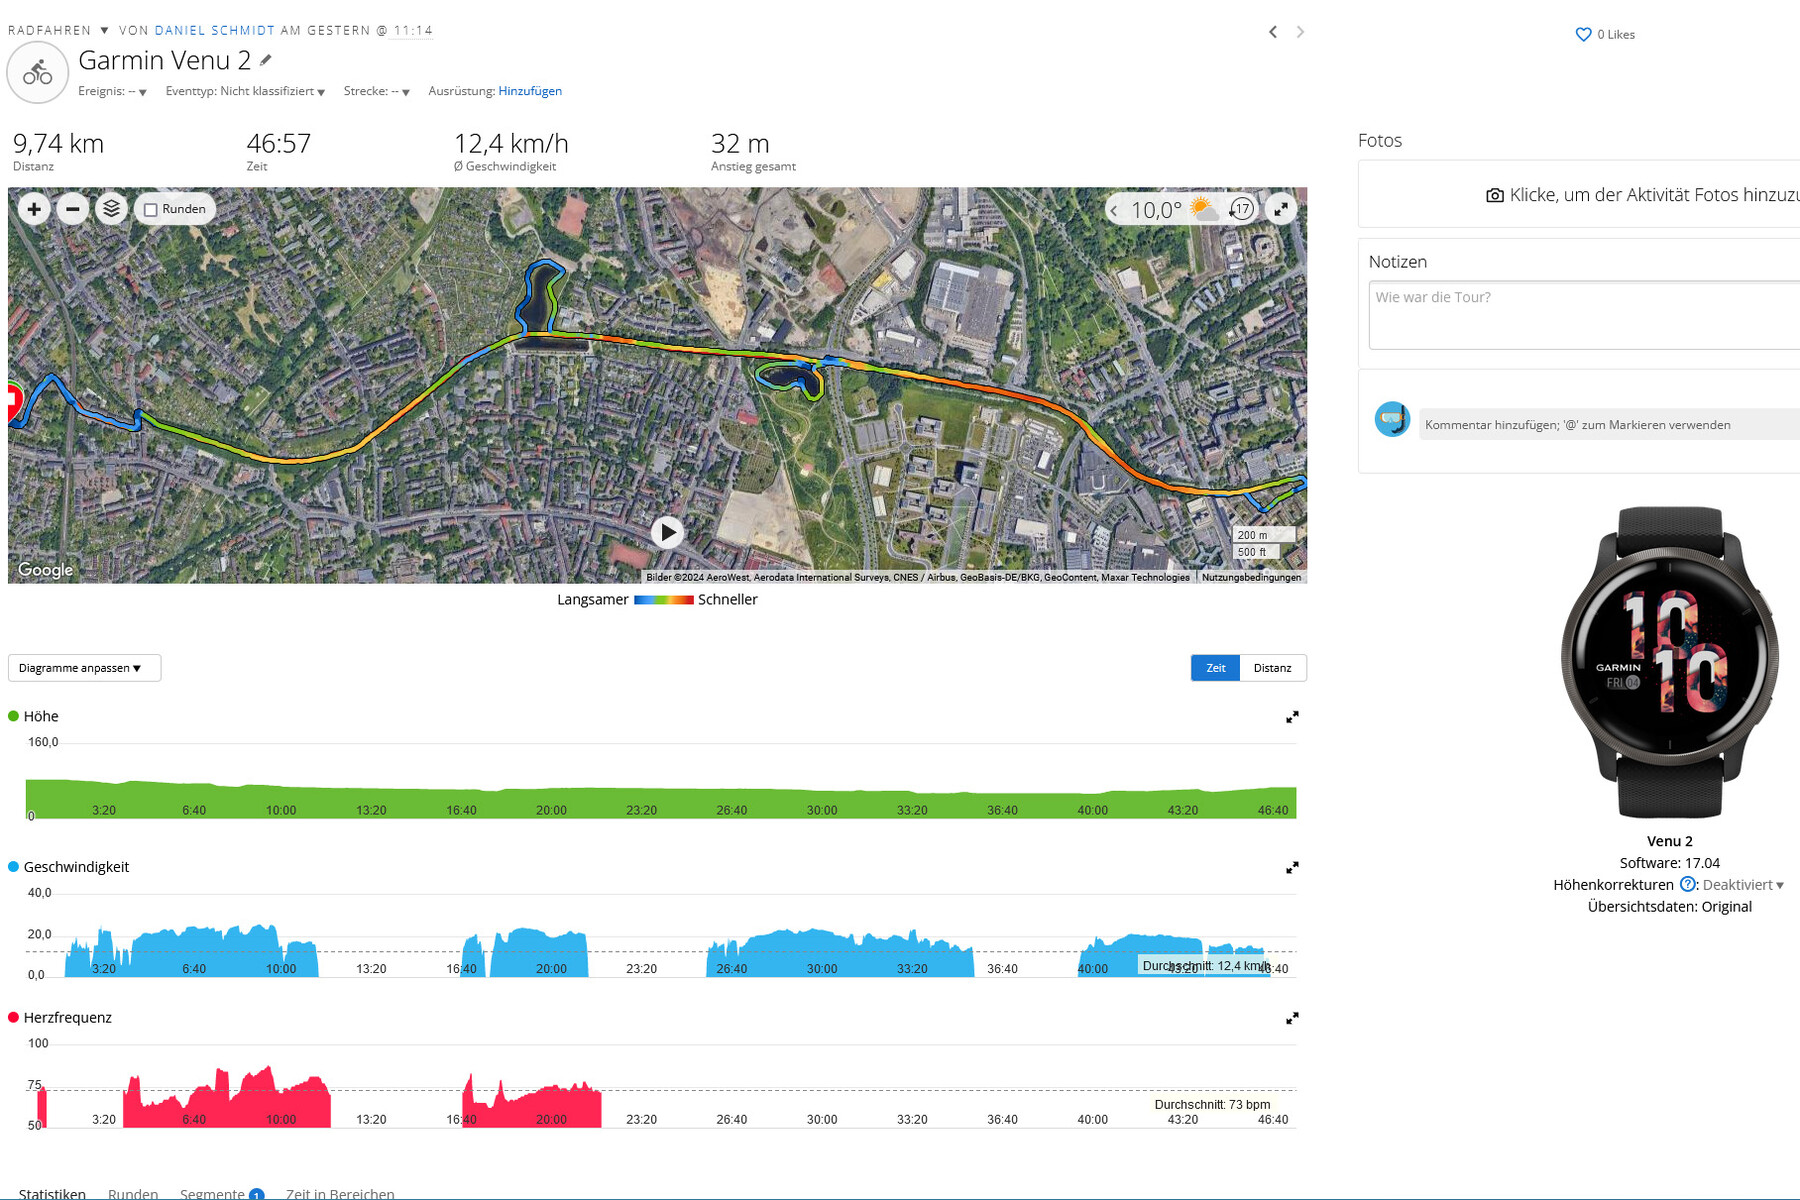Zoom in on the activity map
Screen dimensions: 1800x1200
click(x=34, y=209)
